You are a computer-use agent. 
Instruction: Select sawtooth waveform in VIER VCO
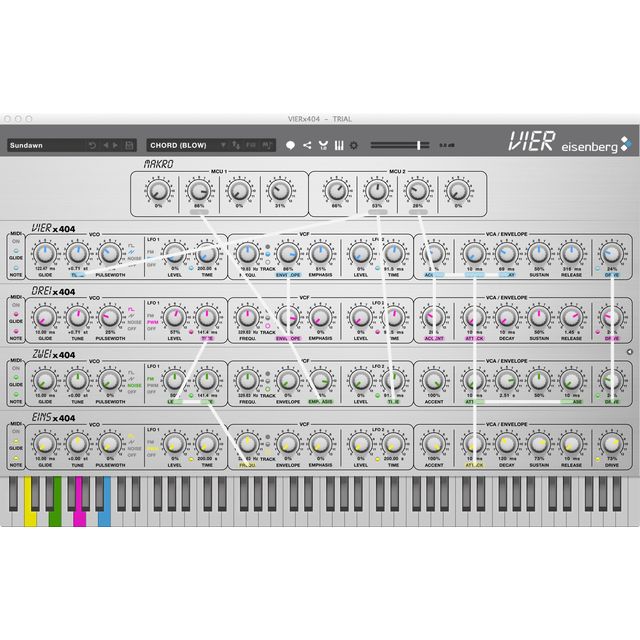(x=131, y=252)
